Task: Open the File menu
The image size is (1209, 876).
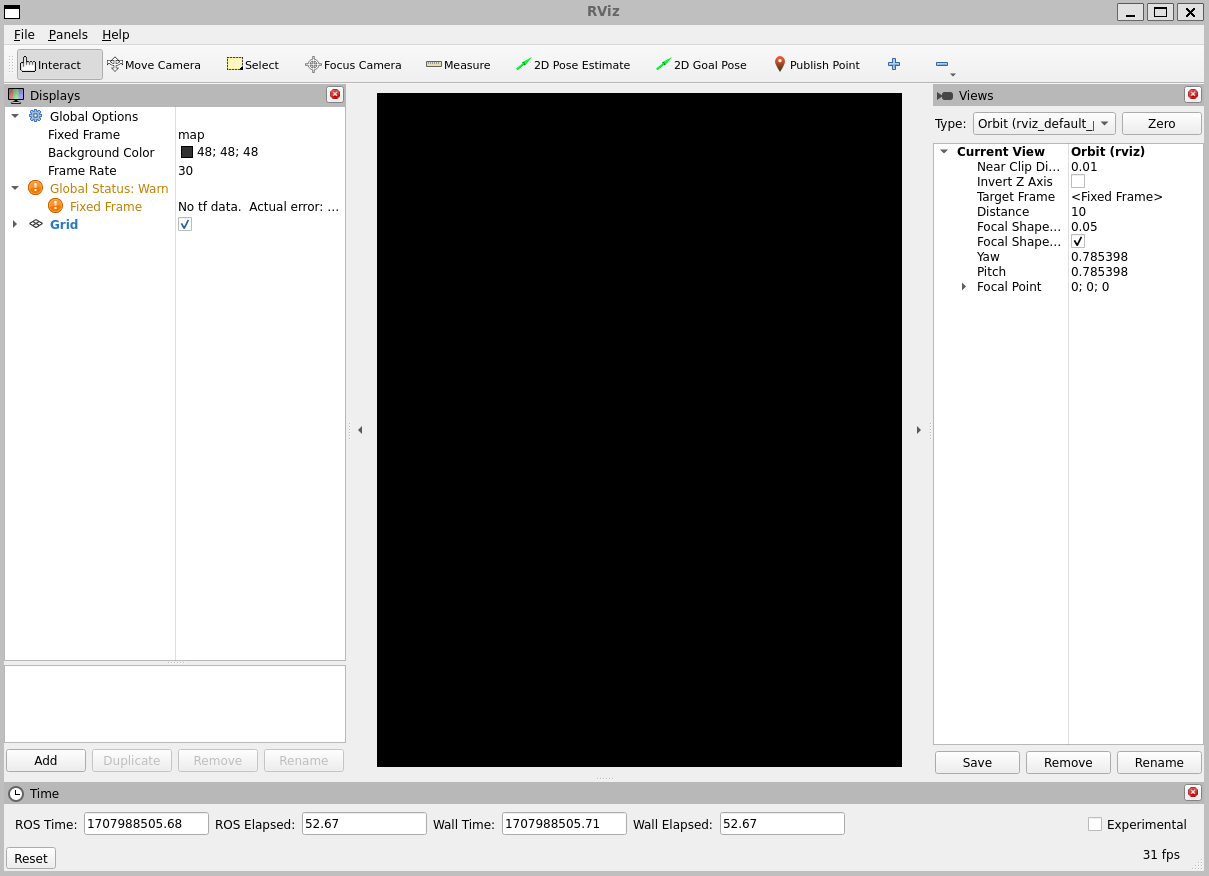Action: click(23, 34)
